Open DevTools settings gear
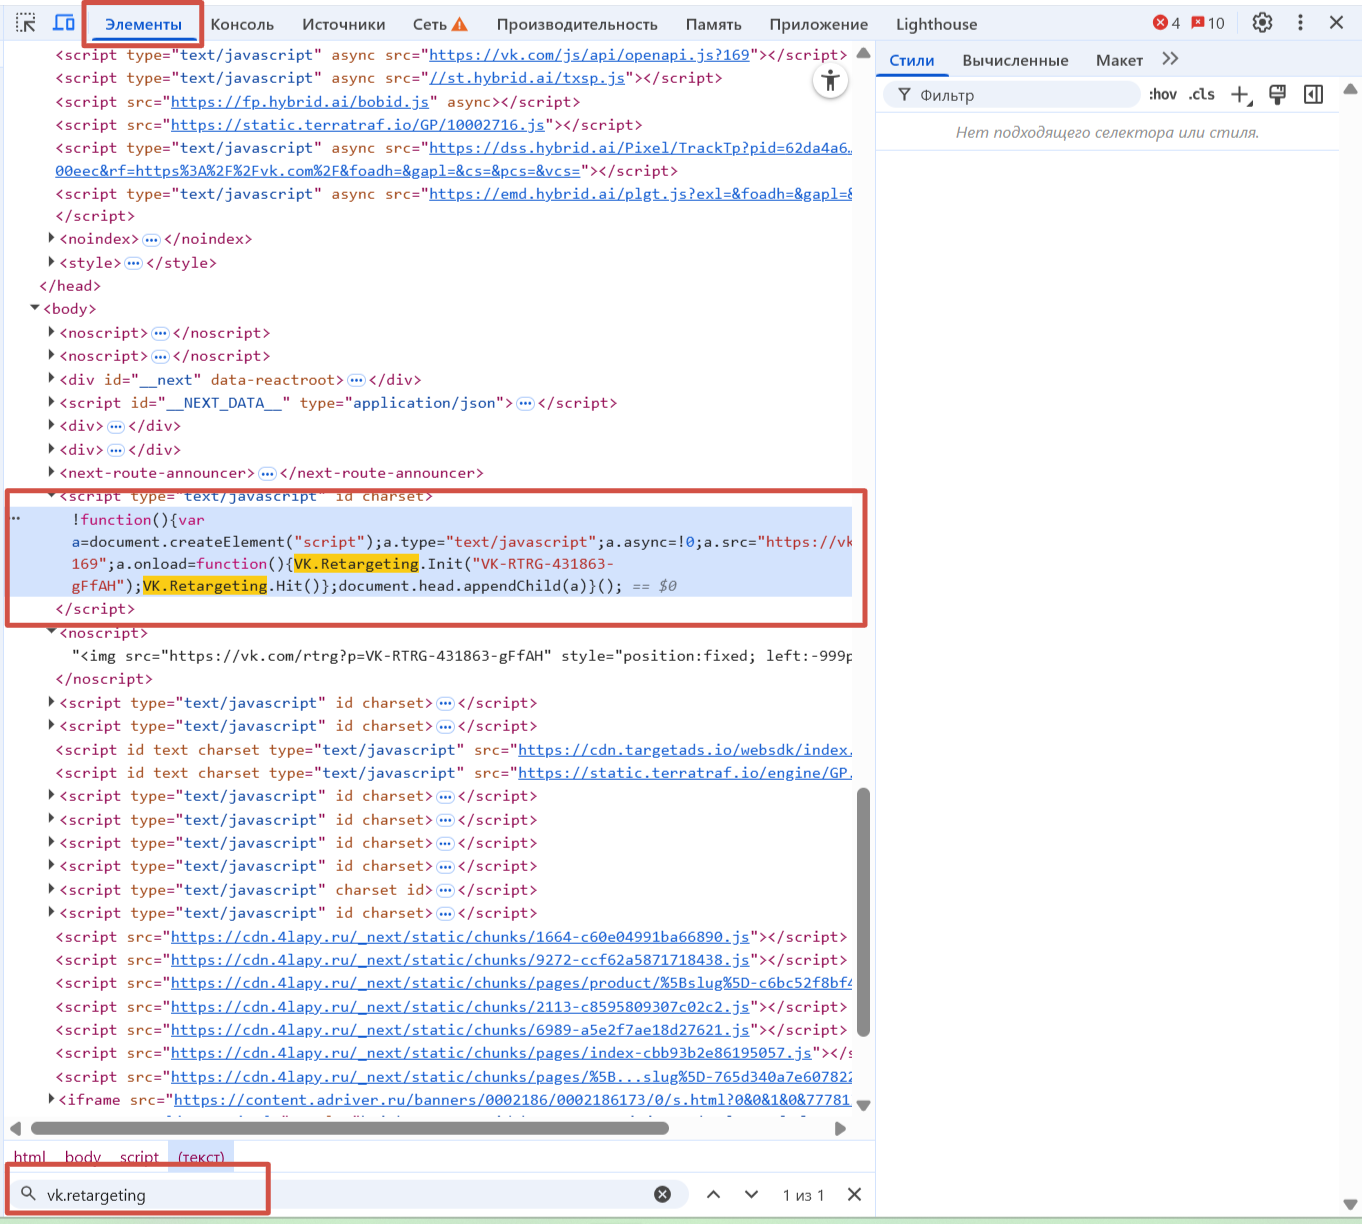 pos(1262,23)
